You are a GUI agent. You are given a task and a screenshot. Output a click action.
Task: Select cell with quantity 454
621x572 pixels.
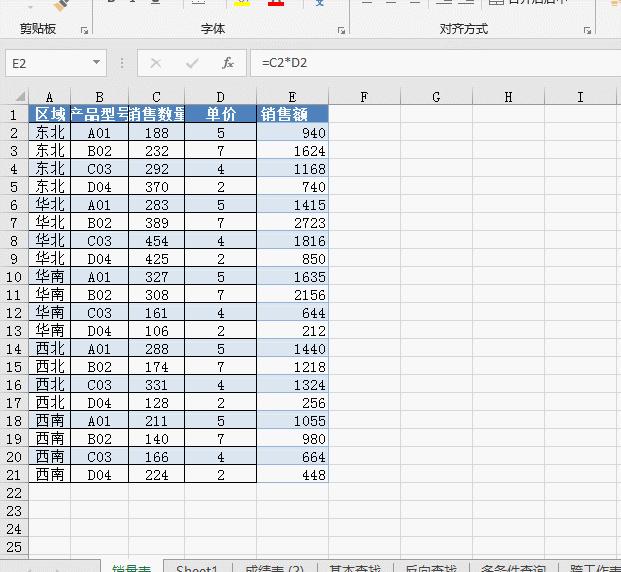pyautogui.click(x=156, y=240)
